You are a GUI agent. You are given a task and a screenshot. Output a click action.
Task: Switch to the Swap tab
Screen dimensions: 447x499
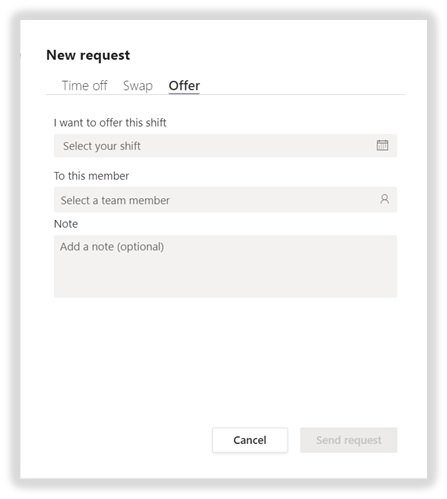point(138,86)
